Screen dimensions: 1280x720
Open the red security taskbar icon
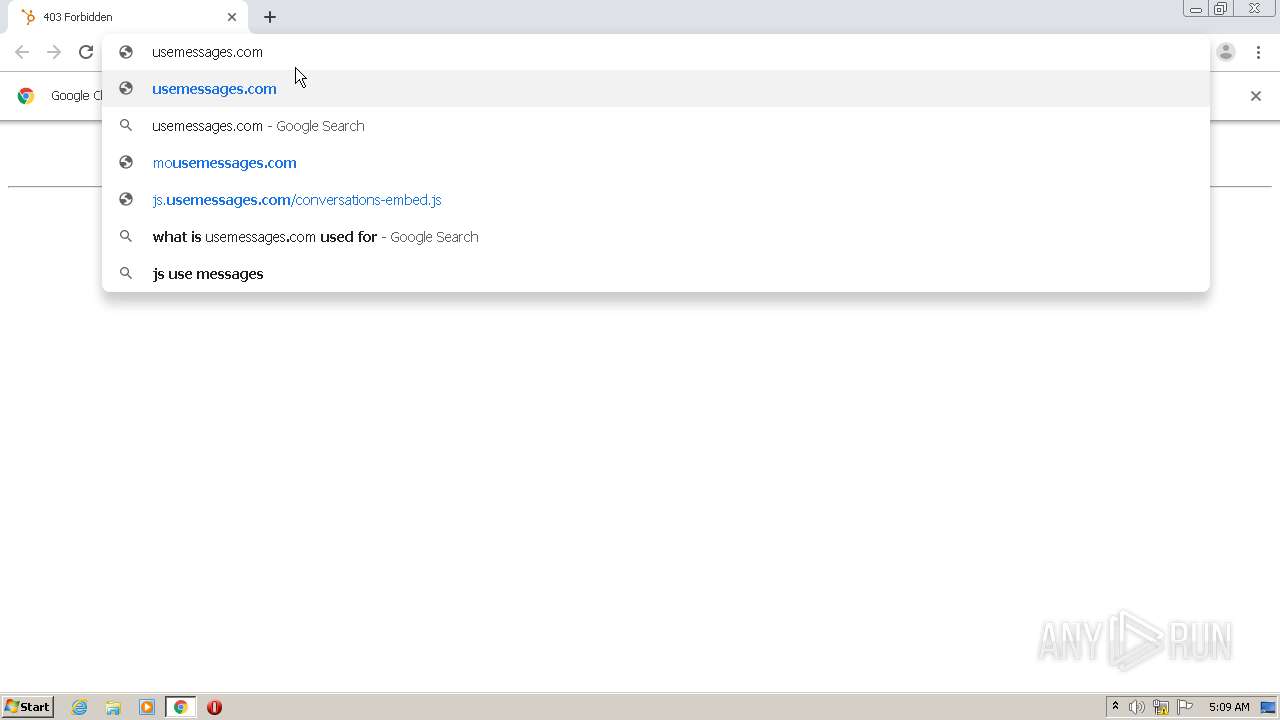coord(214,707)
